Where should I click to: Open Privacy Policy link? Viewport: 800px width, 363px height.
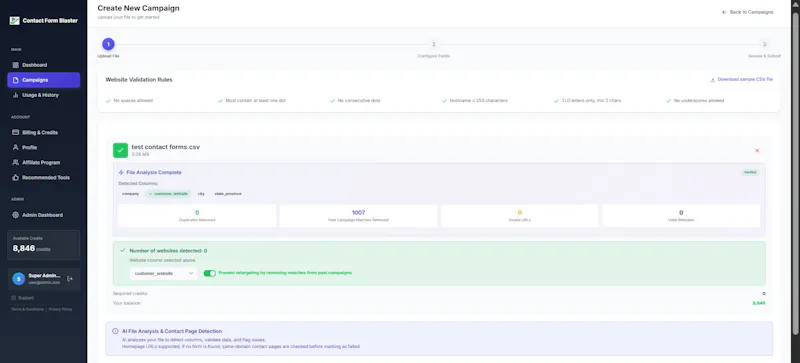[x=60, y=309]
